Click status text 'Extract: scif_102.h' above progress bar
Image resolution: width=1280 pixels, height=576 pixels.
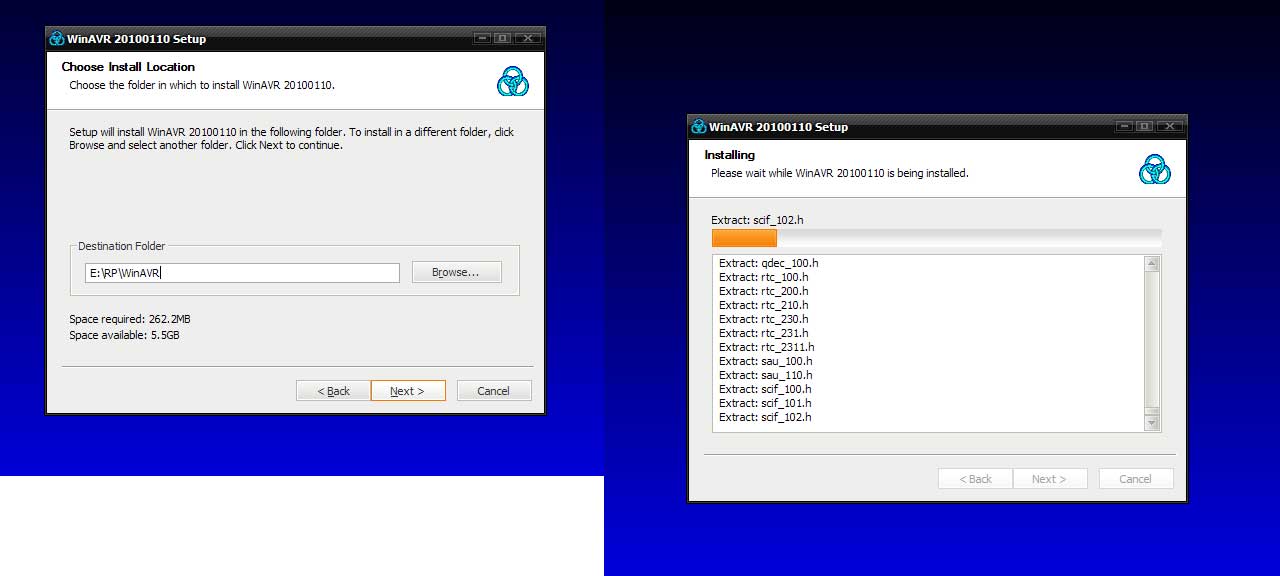click(x=757, y=220)
